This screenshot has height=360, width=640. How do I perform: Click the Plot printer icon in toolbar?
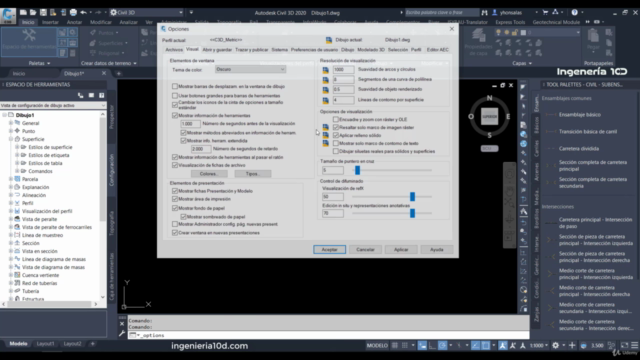tap(73, 13)
